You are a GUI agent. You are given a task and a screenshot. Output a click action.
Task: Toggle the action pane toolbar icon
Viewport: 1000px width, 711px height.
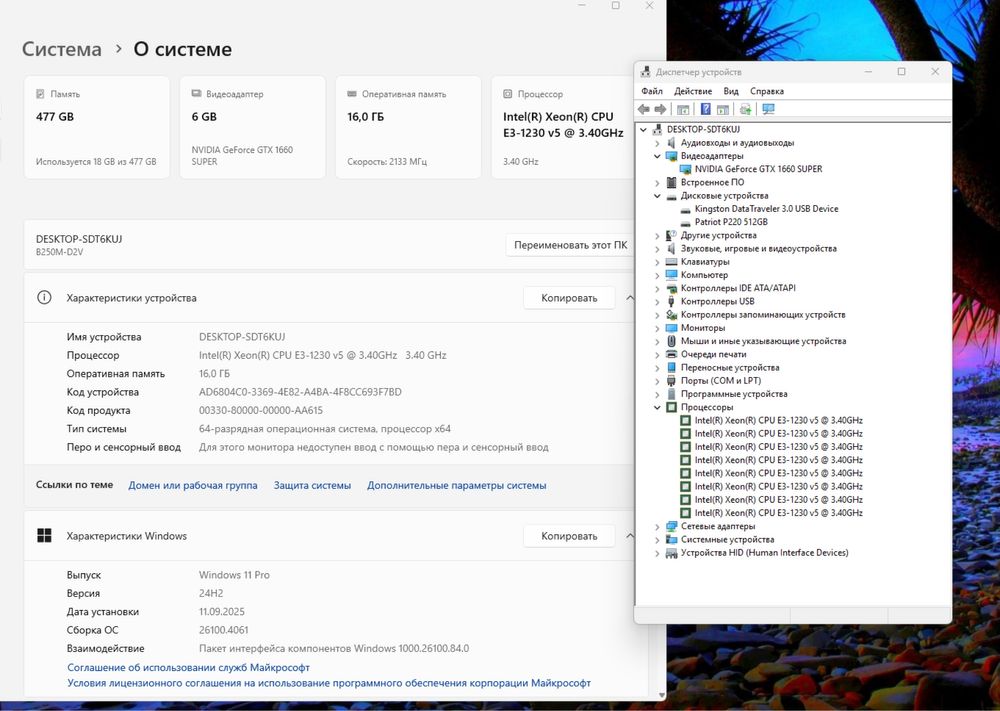click(x=723, y=109)
